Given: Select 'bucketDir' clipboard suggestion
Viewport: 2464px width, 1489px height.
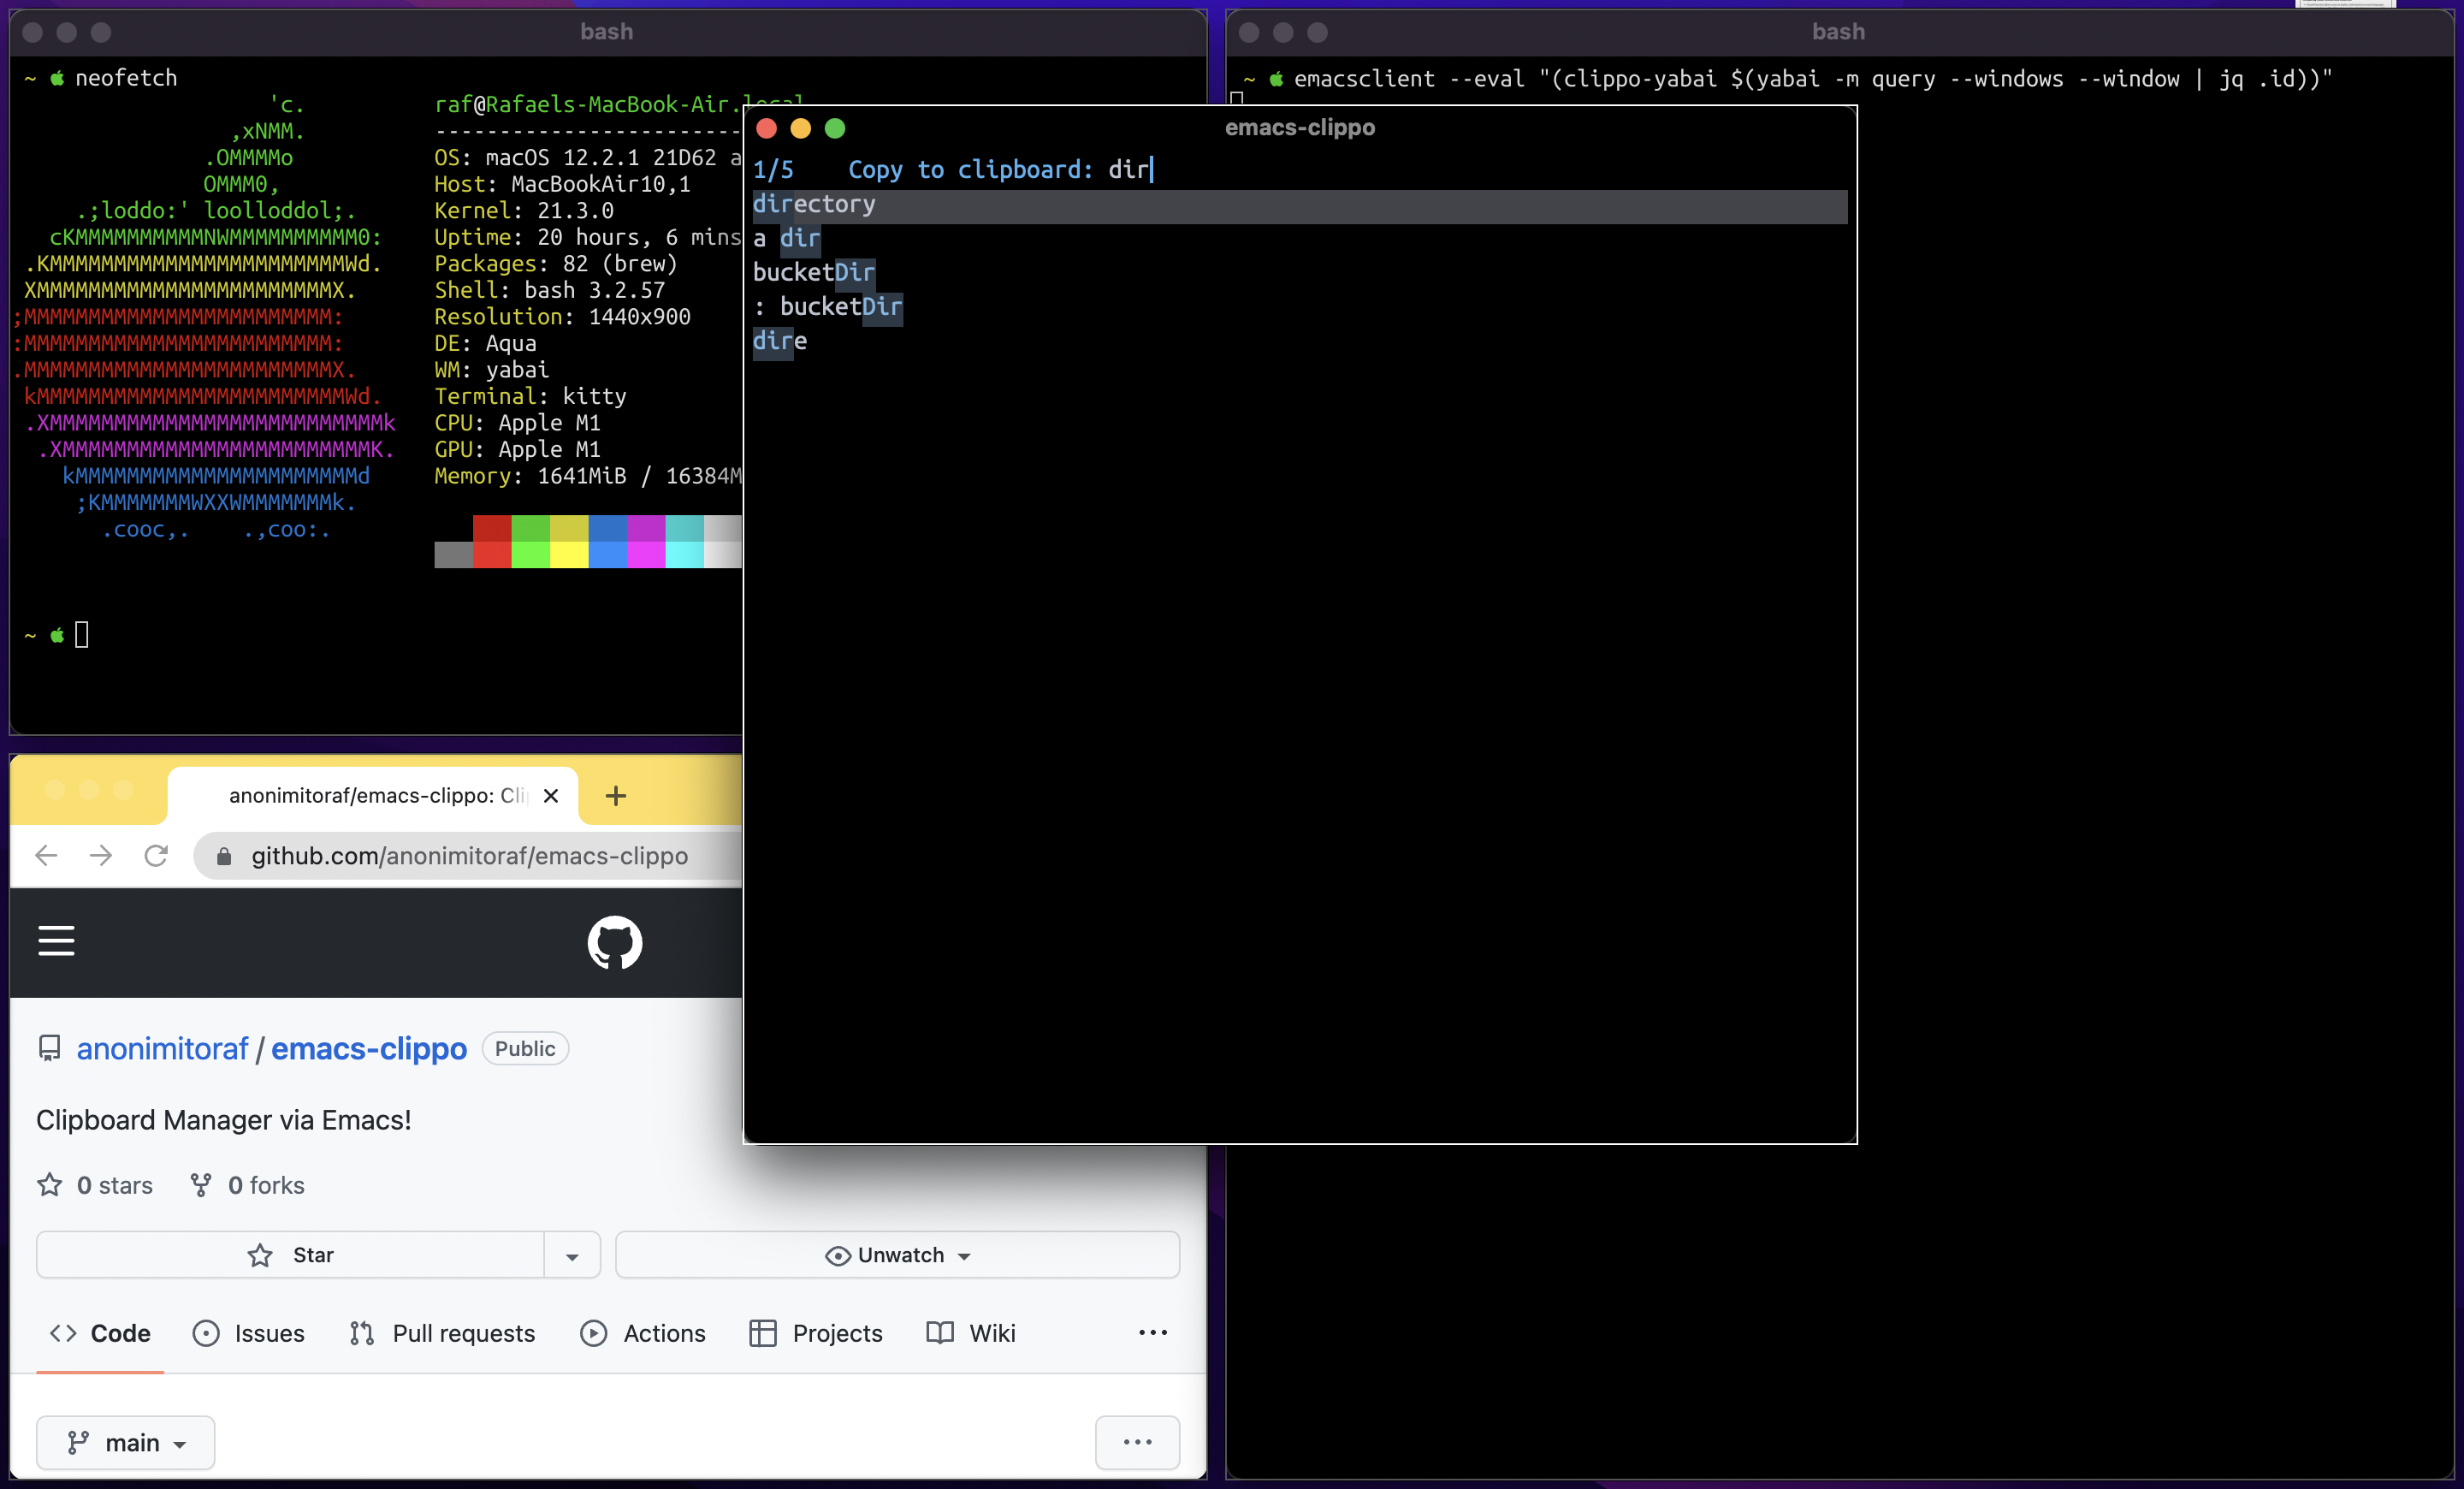Looking at the screenshot, I should click(811, 271).
